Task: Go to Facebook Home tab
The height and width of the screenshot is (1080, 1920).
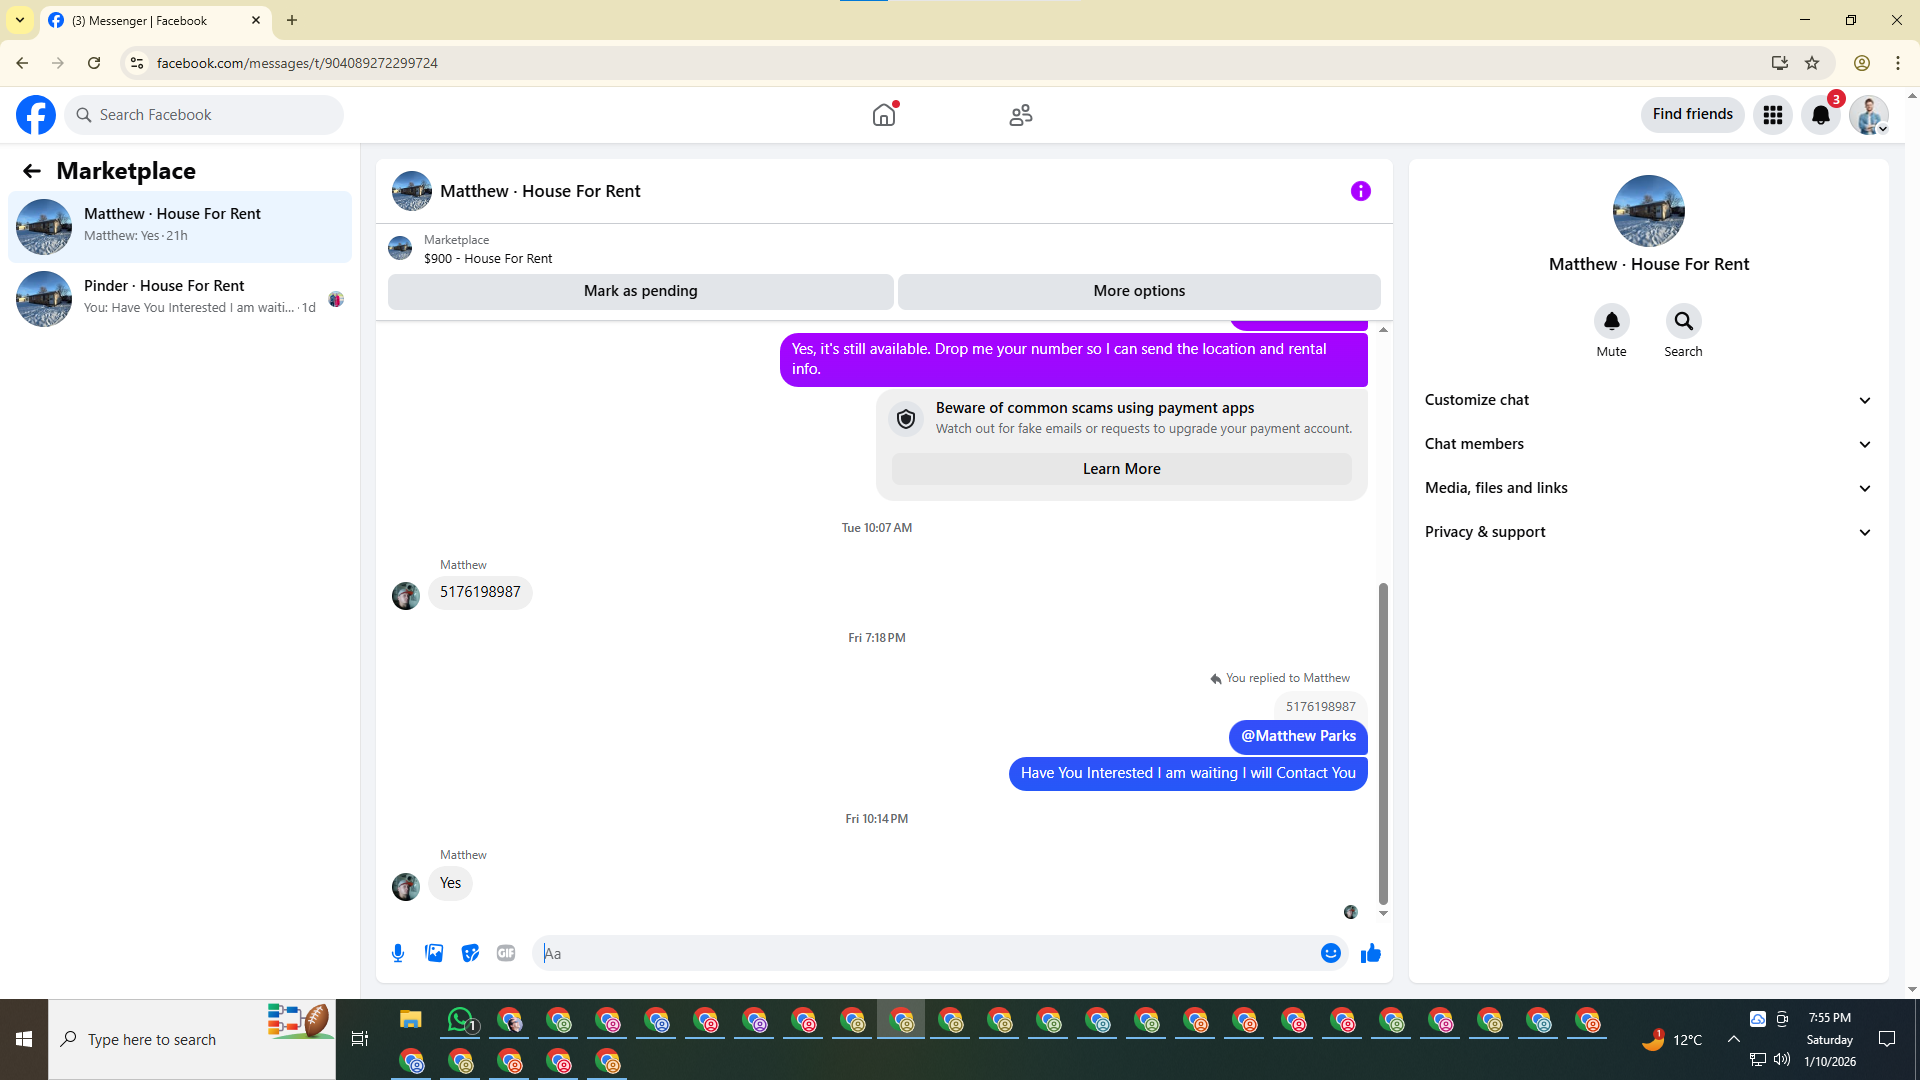Action: [884, 115]
